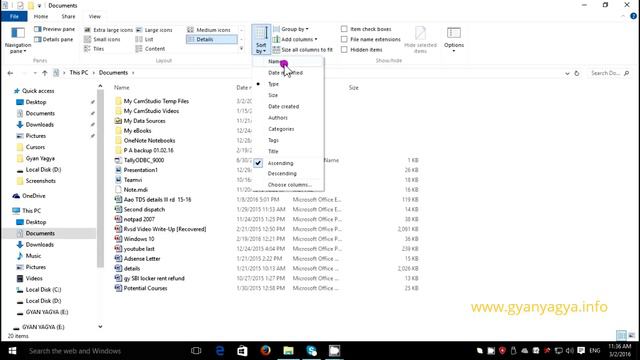Open the Add columns dropdown
Image resolution: width=640 pixels, height=360 pixels.
(x=295, y=39)
